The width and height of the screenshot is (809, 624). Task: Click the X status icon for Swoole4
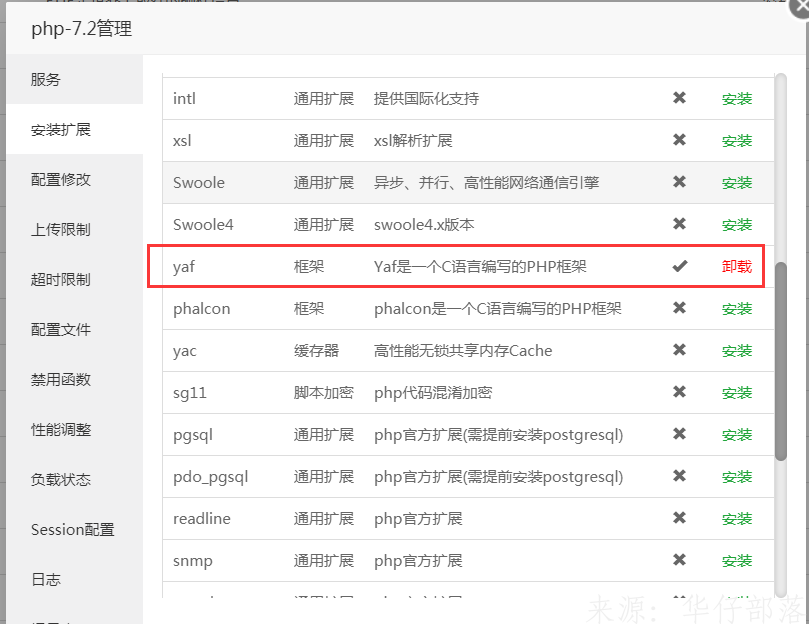(679, 224)
